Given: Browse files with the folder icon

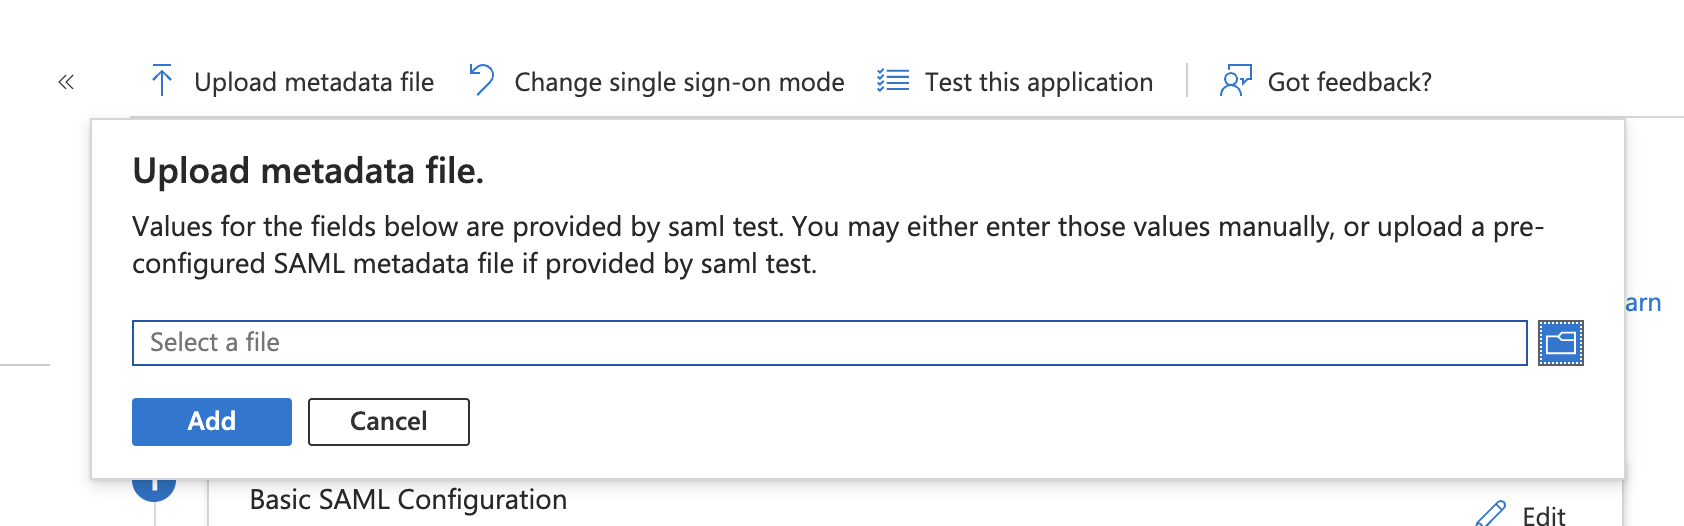Looking at the screenshot, I should 1560,343.
